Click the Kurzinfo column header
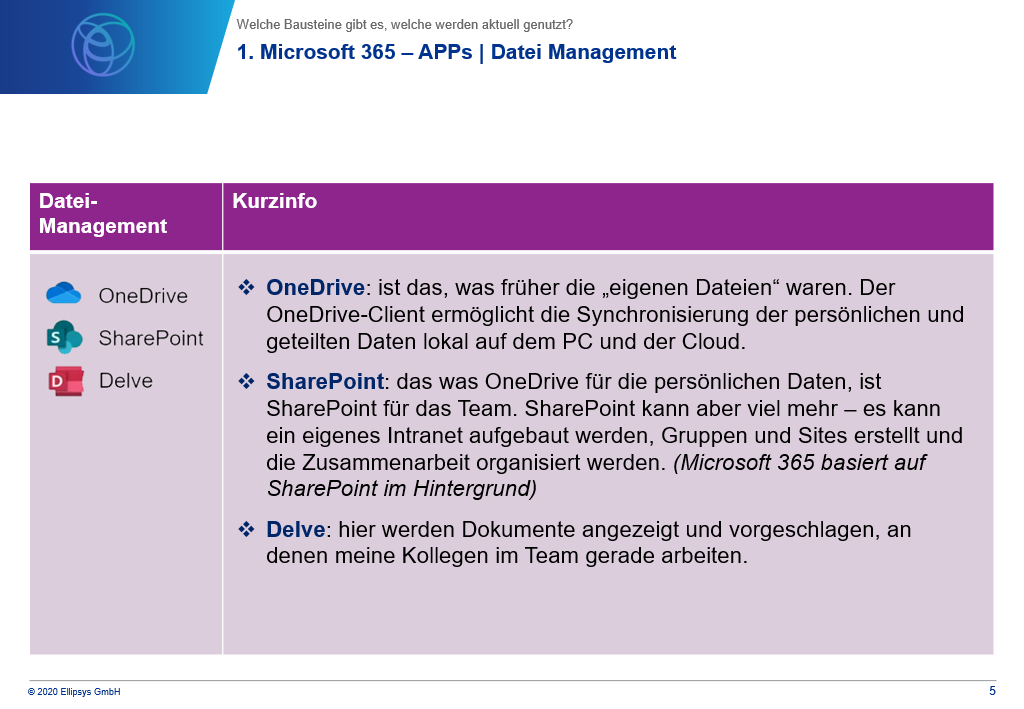The height and width of the screenshot is (709, 1024). [275, 201]
